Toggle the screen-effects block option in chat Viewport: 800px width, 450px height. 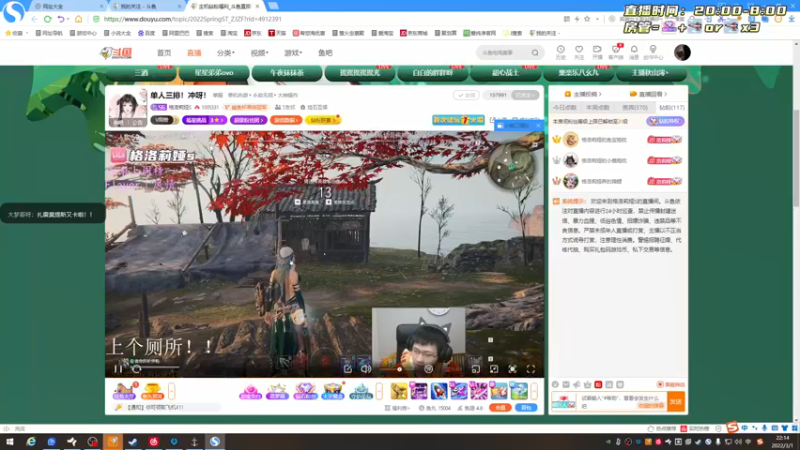(x=670, y=385)
